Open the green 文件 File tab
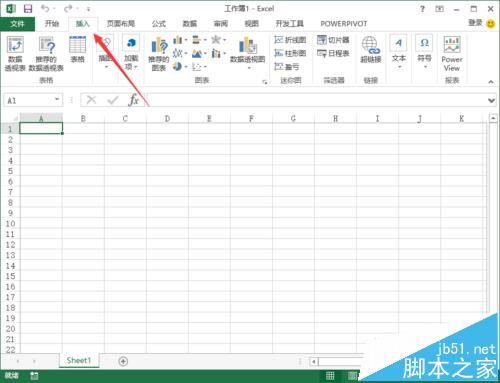This screenshot has height=383, width=500. 17,24
